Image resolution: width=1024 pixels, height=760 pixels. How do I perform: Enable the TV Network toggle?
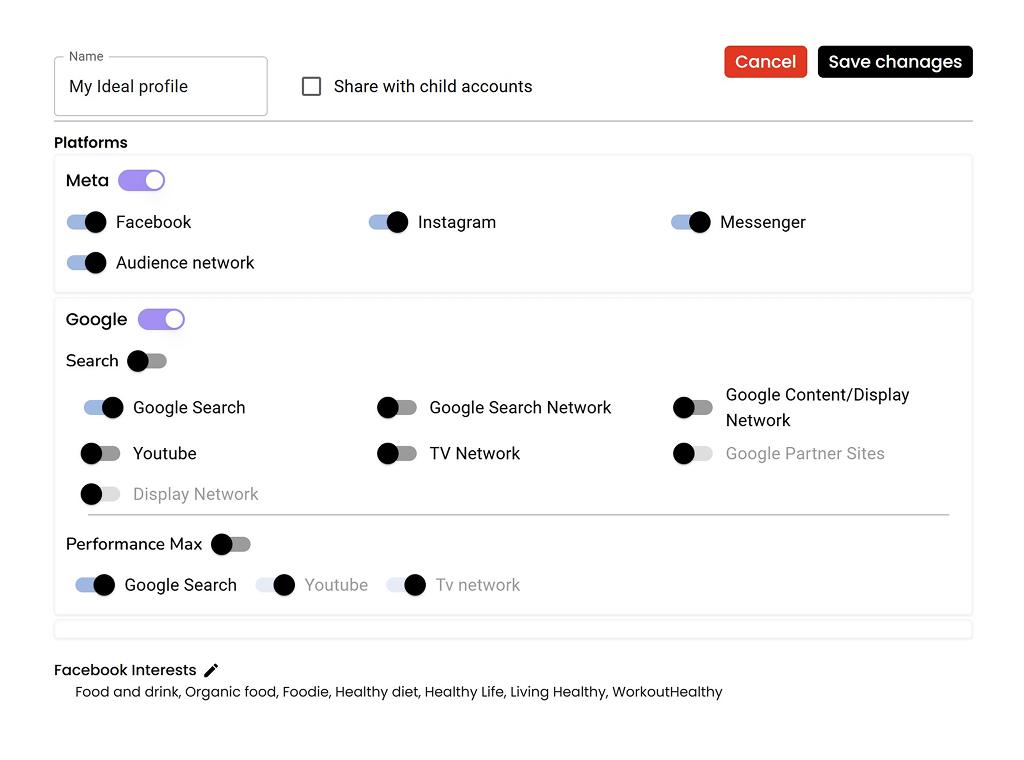click(397, 453)
